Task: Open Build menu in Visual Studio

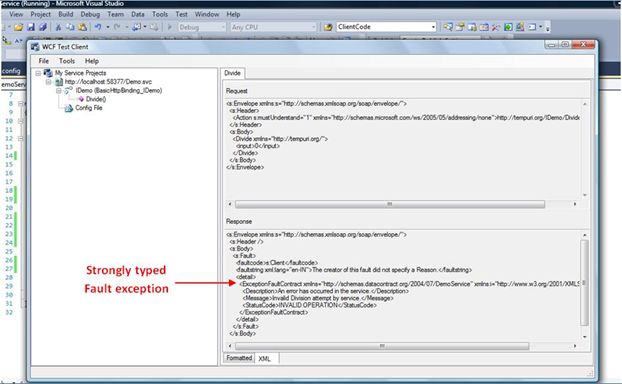Action: (65, 14)
